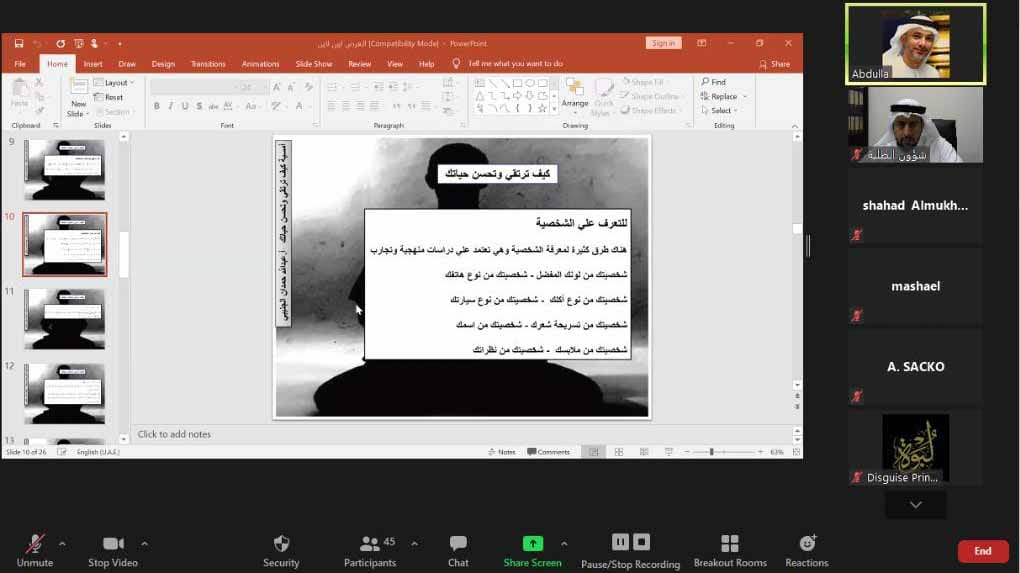Image resolution: width=1020 pixels, height=573 pixels.
Task: Expand arrow beside Participants
Action: (x=414, y=544)
